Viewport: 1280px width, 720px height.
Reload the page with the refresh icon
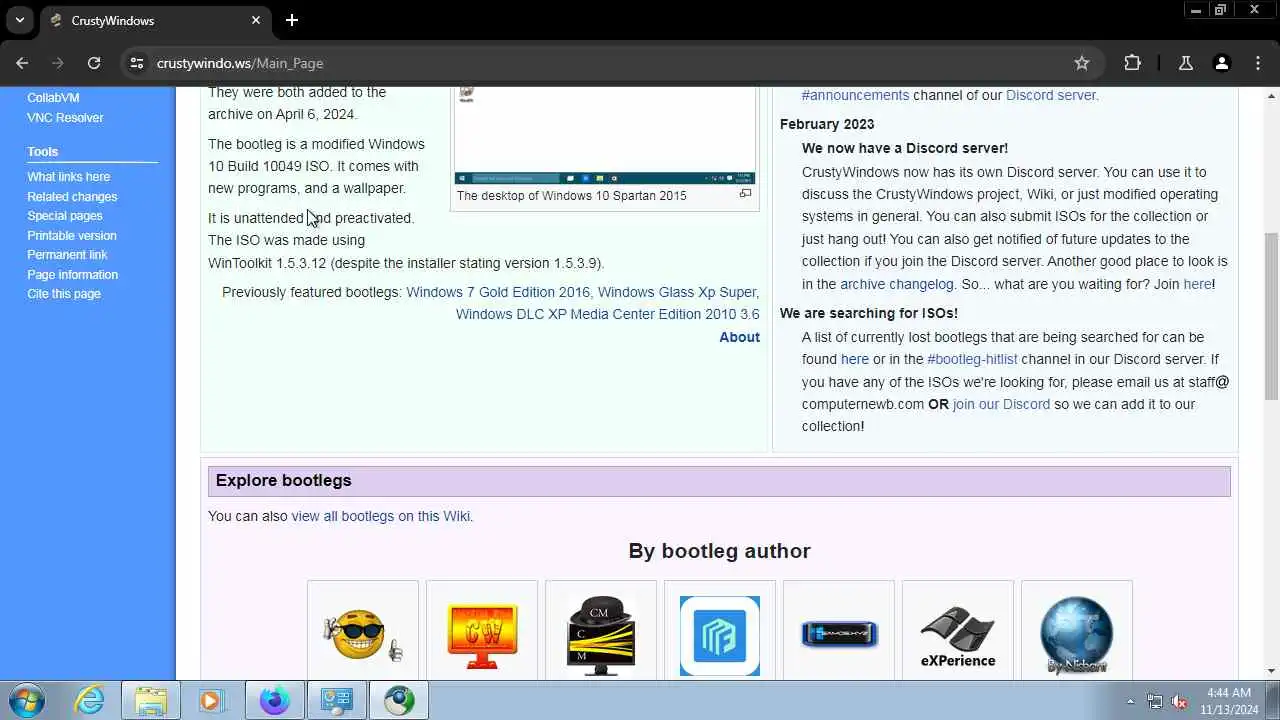94,63
